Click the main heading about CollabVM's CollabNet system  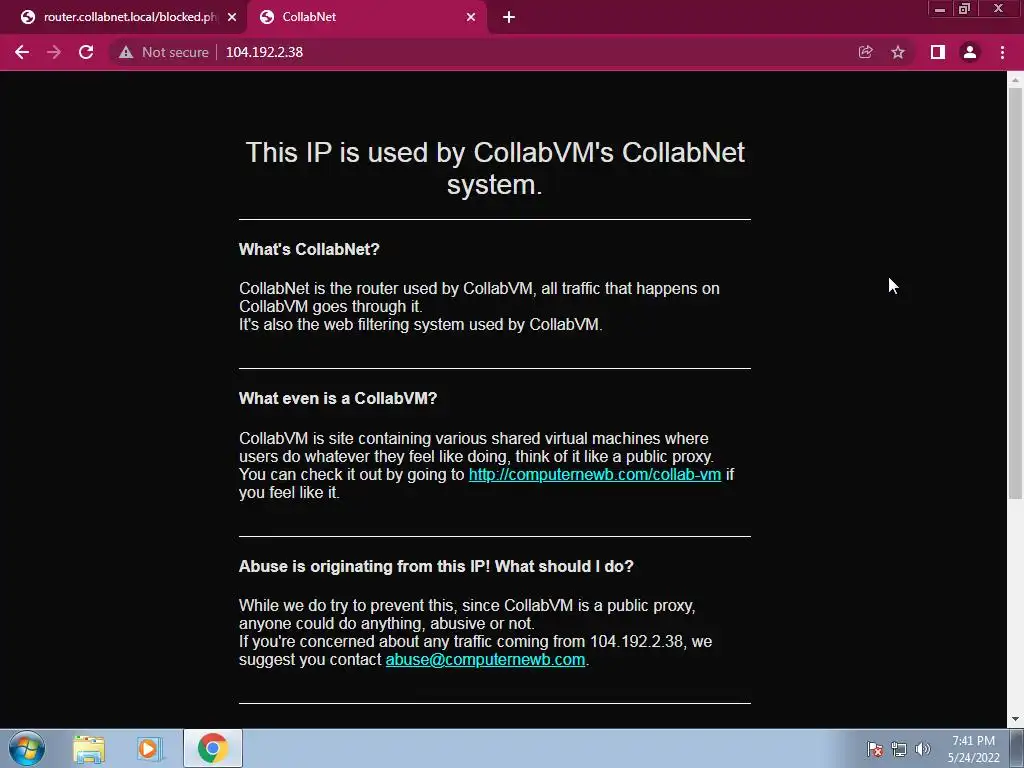tap(495, 168)
